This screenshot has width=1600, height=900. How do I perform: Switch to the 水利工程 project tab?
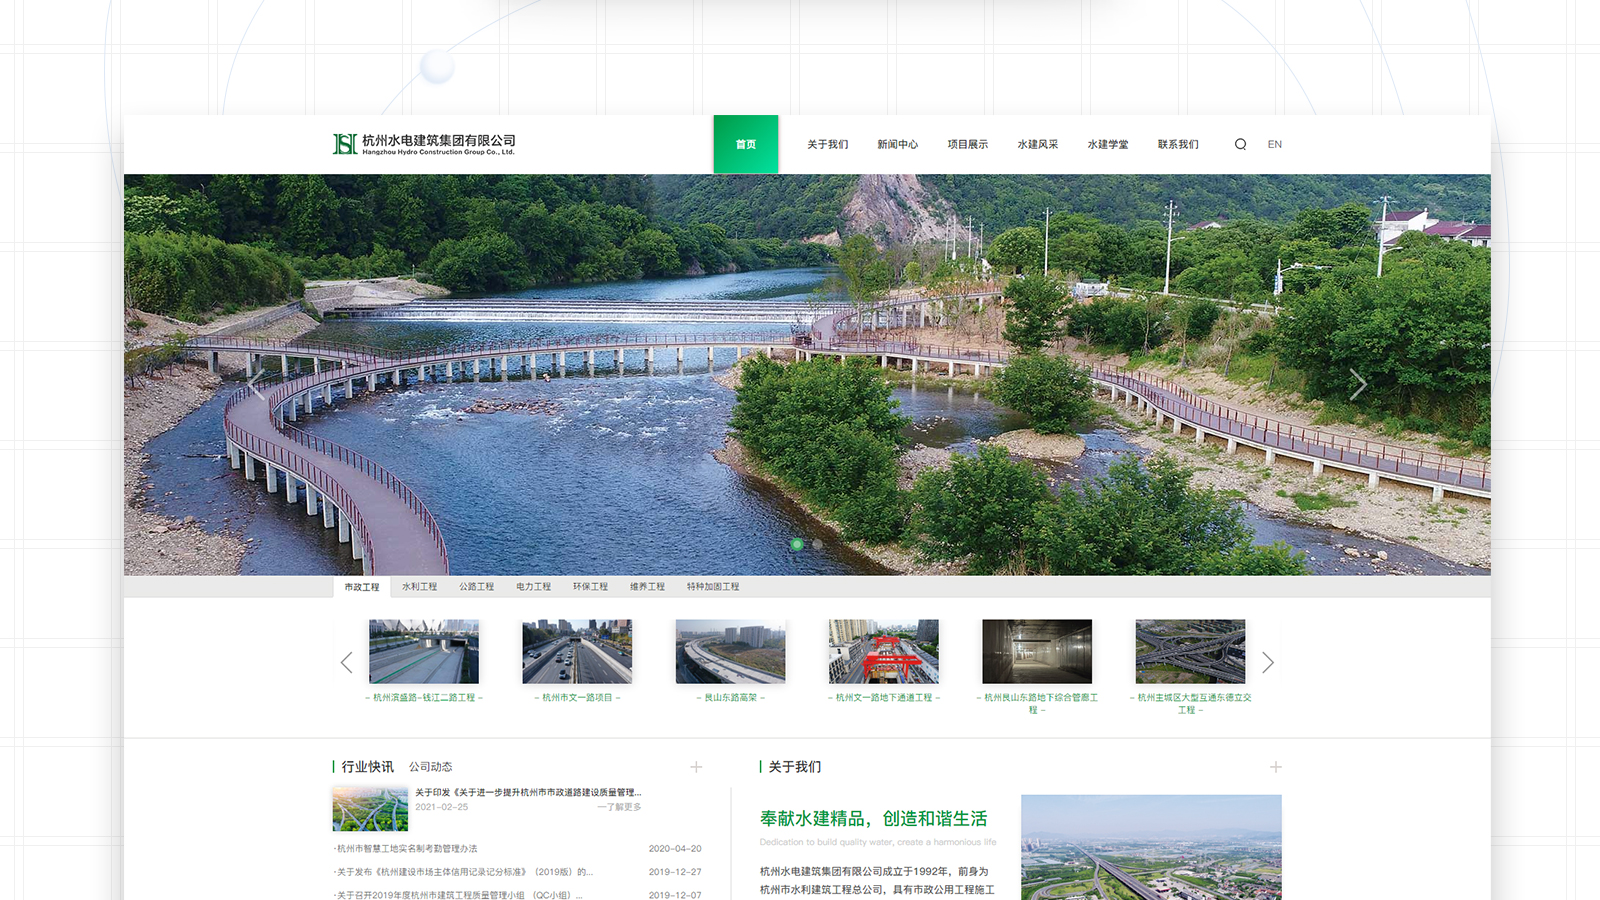419,587
